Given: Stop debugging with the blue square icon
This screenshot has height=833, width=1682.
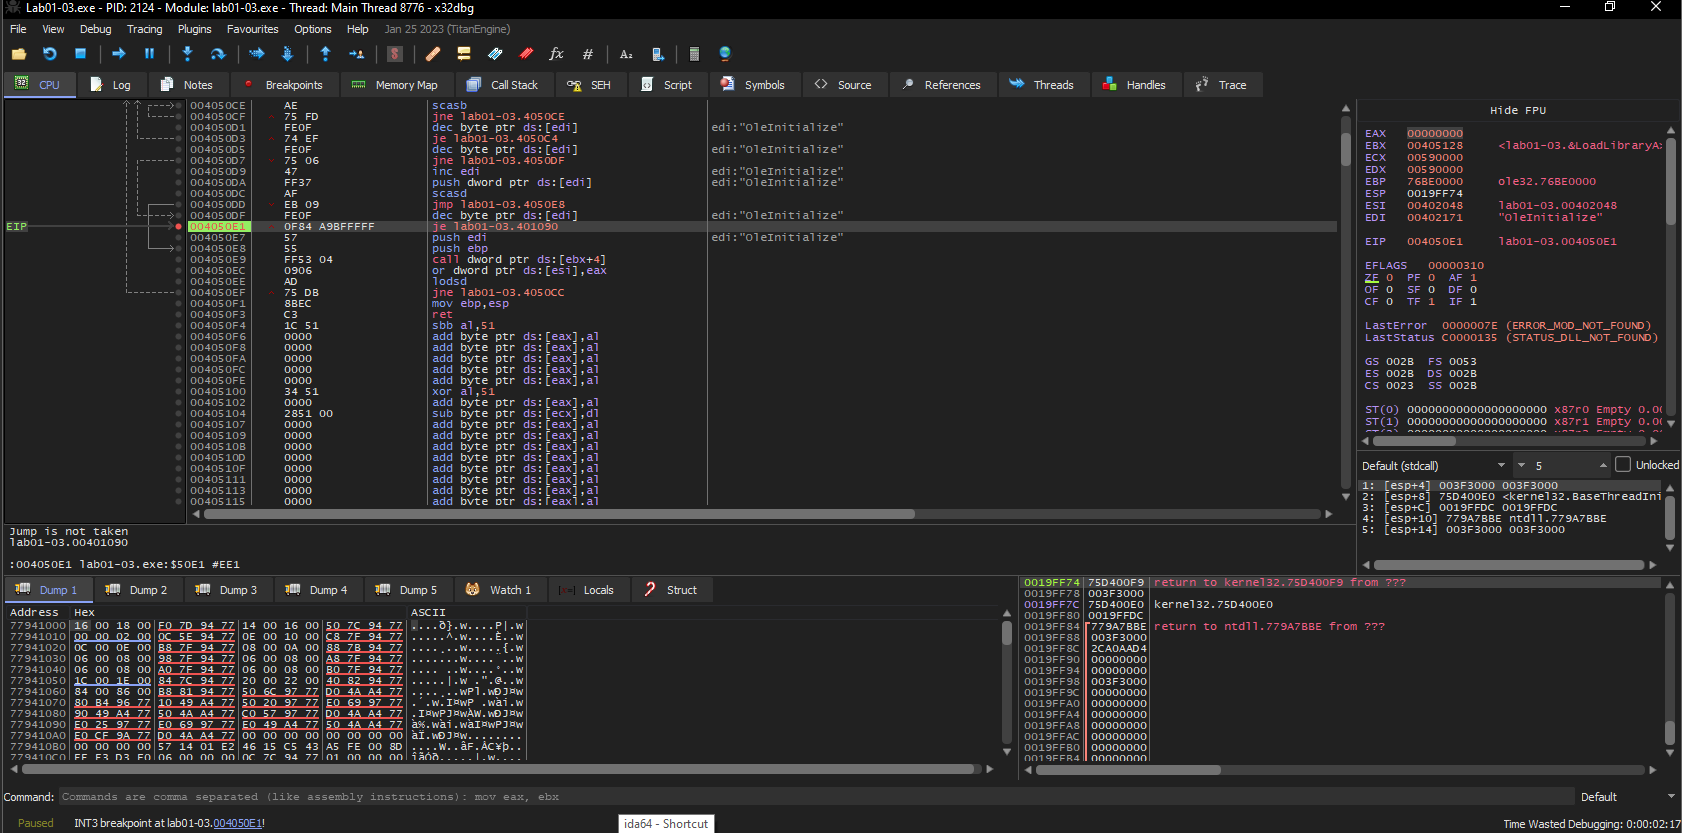Looking at the screenshot, I should pos(81,54).
